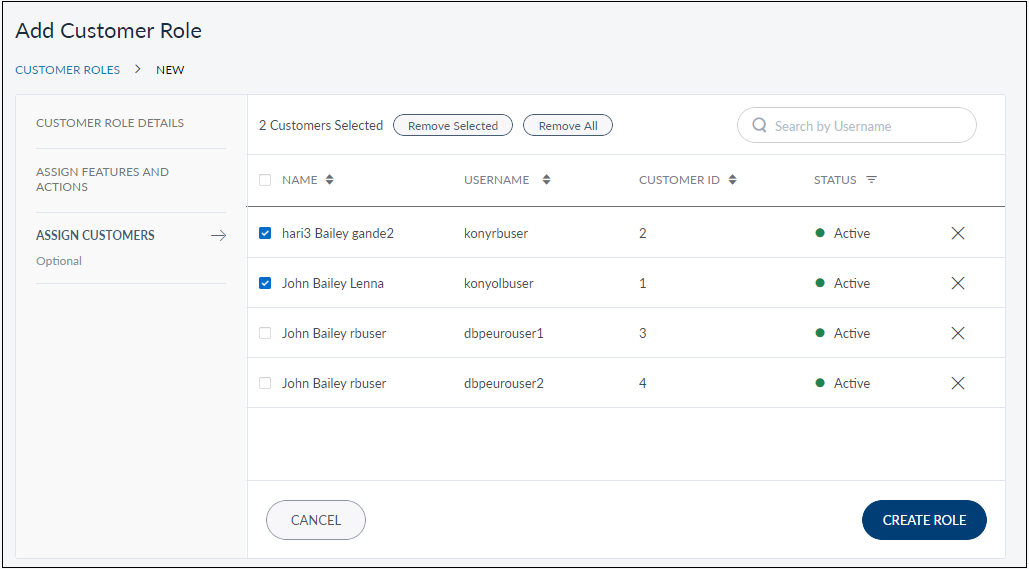Viewport: 1029px width, 569px height.
Task: Open the Status filter dropdown
Action: click(x=871, y=180)
